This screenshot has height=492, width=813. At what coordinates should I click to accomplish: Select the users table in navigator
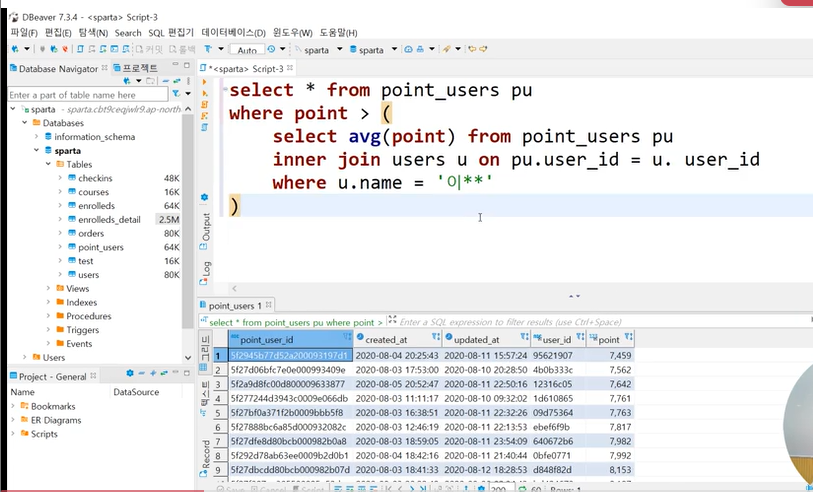(x=88, y=275)
